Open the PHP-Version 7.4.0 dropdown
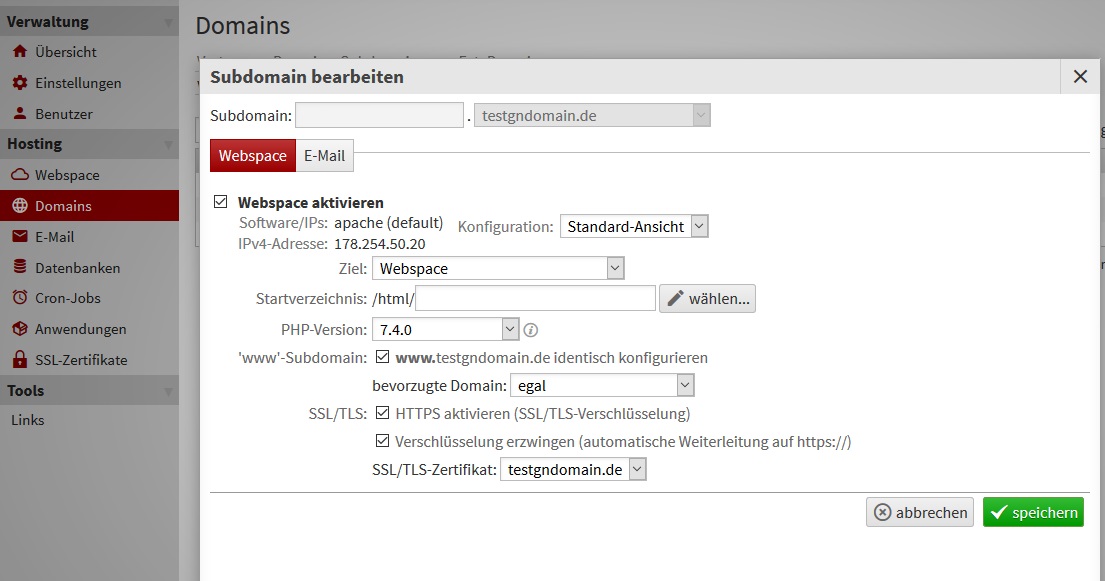 pyautogui.click(x=445, y=329)
